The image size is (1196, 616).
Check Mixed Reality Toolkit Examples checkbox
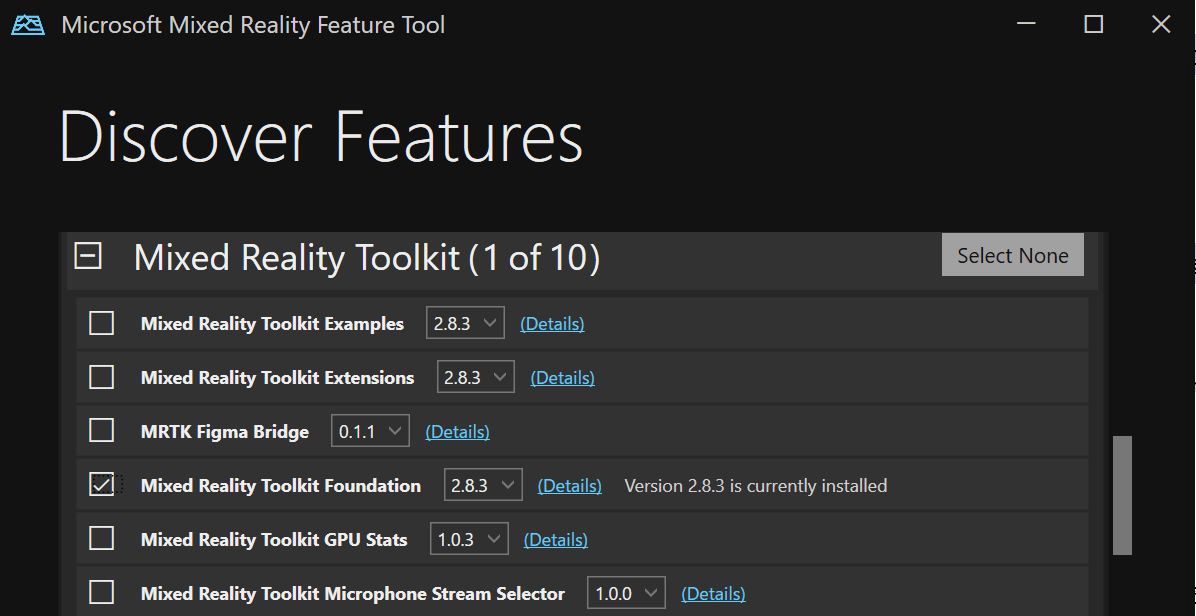[x=101, y=323]
